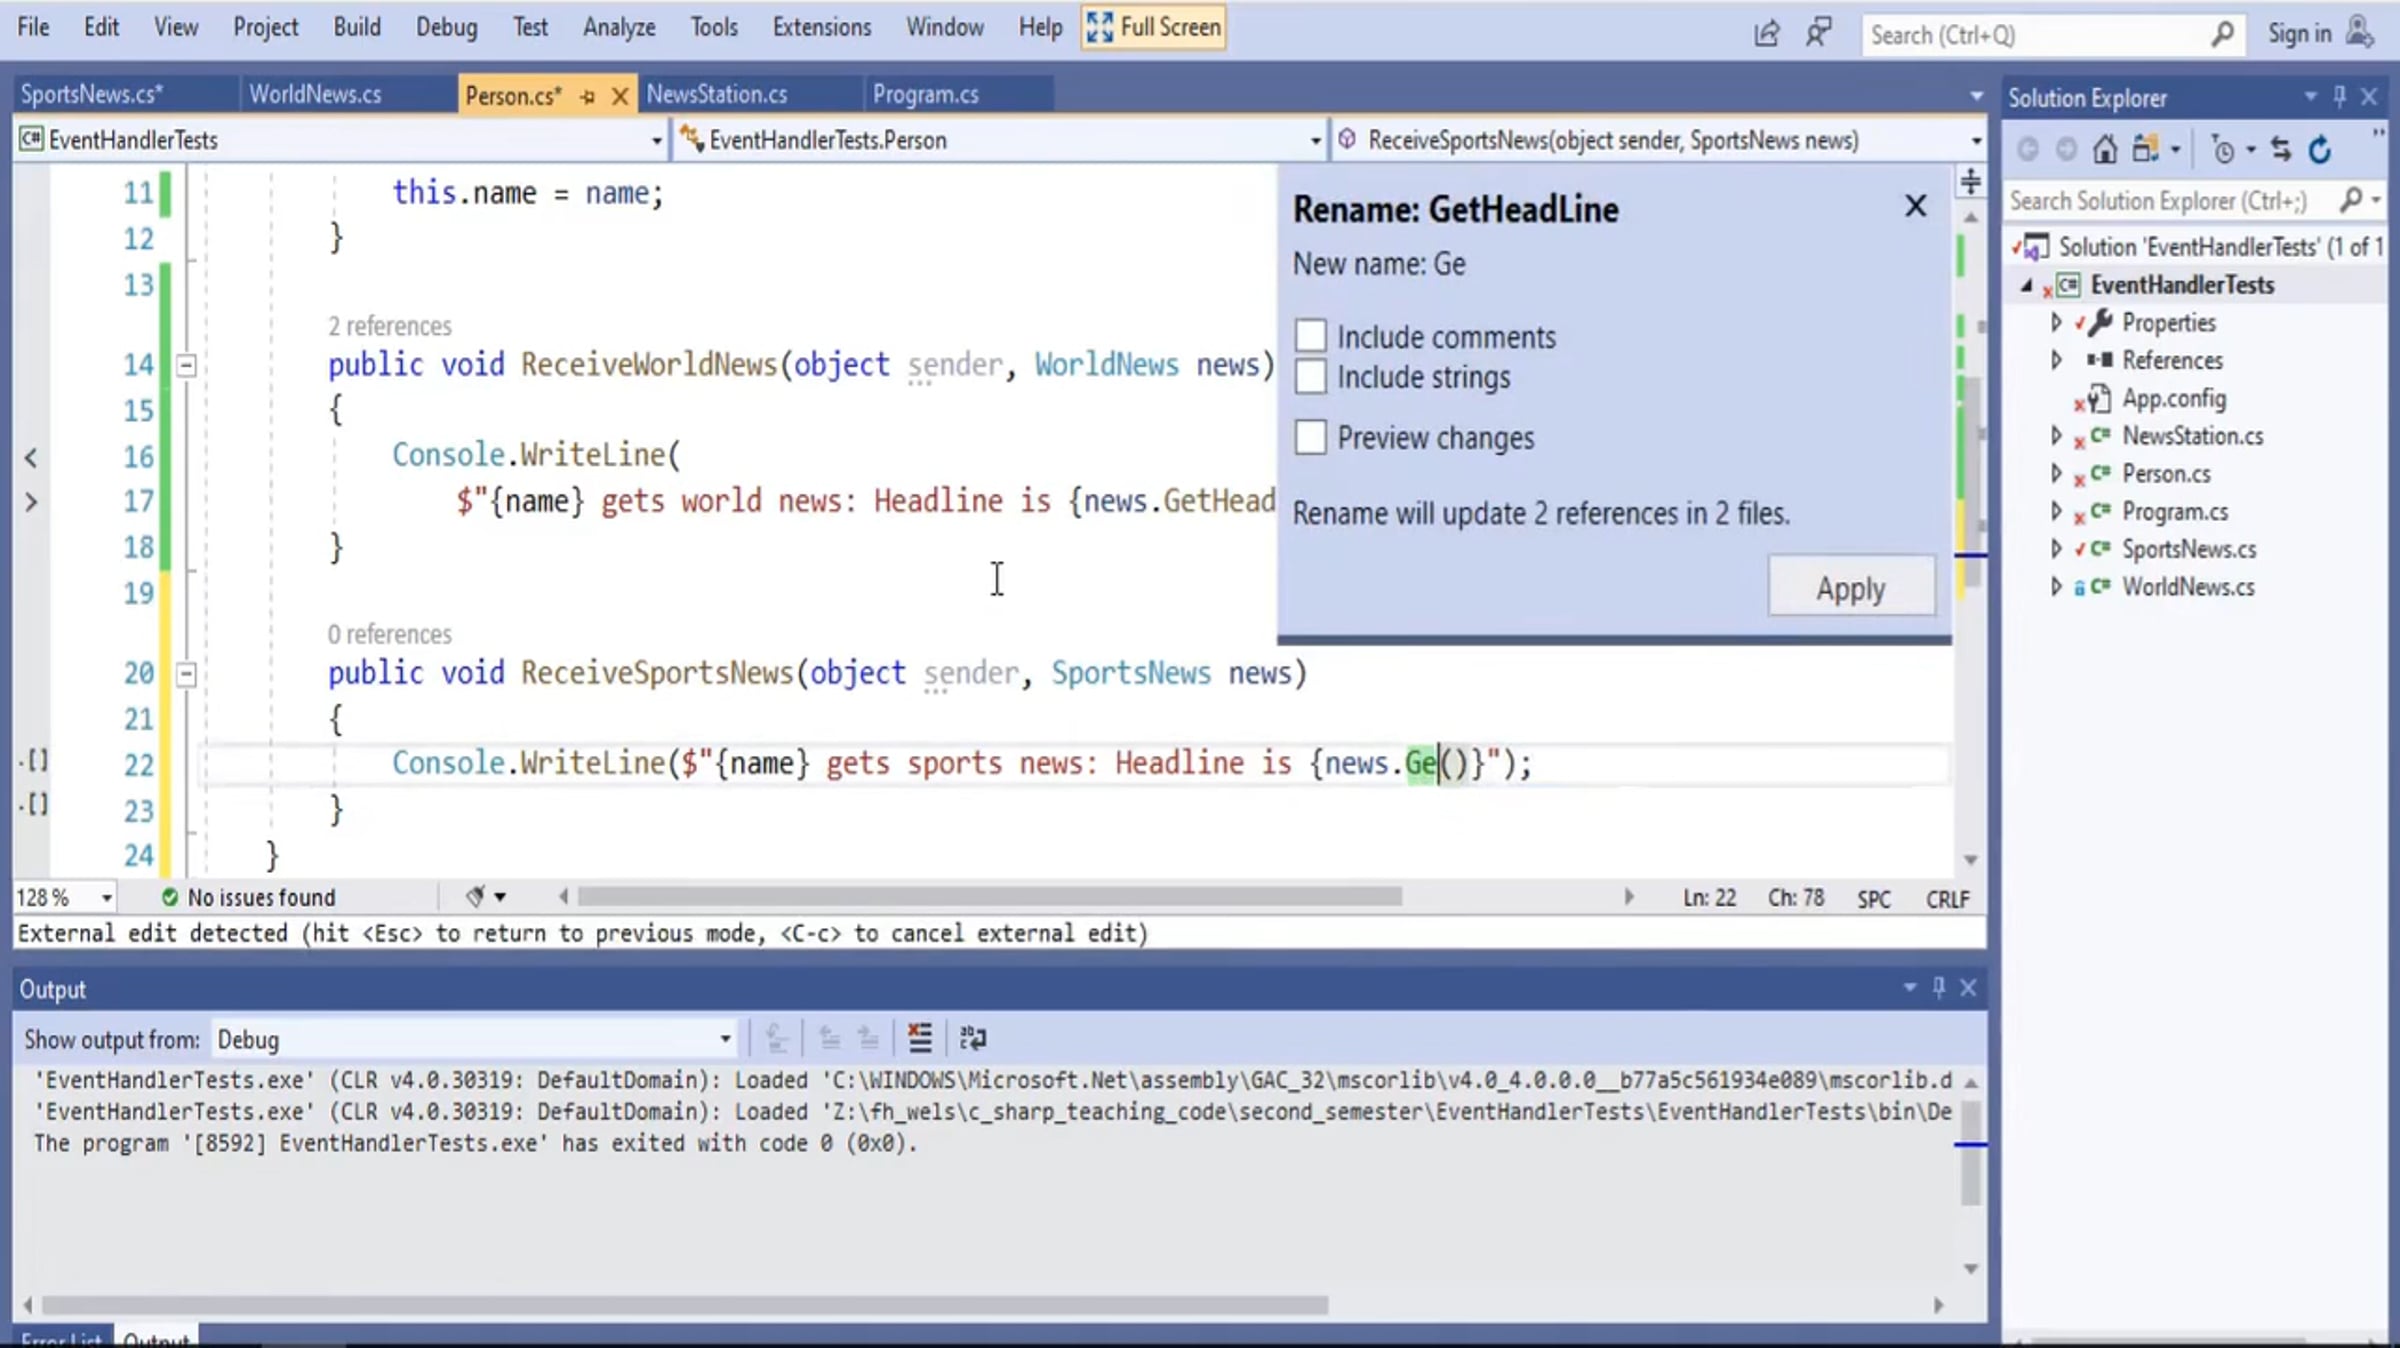The image size is (2400, 1348).
Task: Click the Solution Explorer Home icon
Action: coord(2105,150)
